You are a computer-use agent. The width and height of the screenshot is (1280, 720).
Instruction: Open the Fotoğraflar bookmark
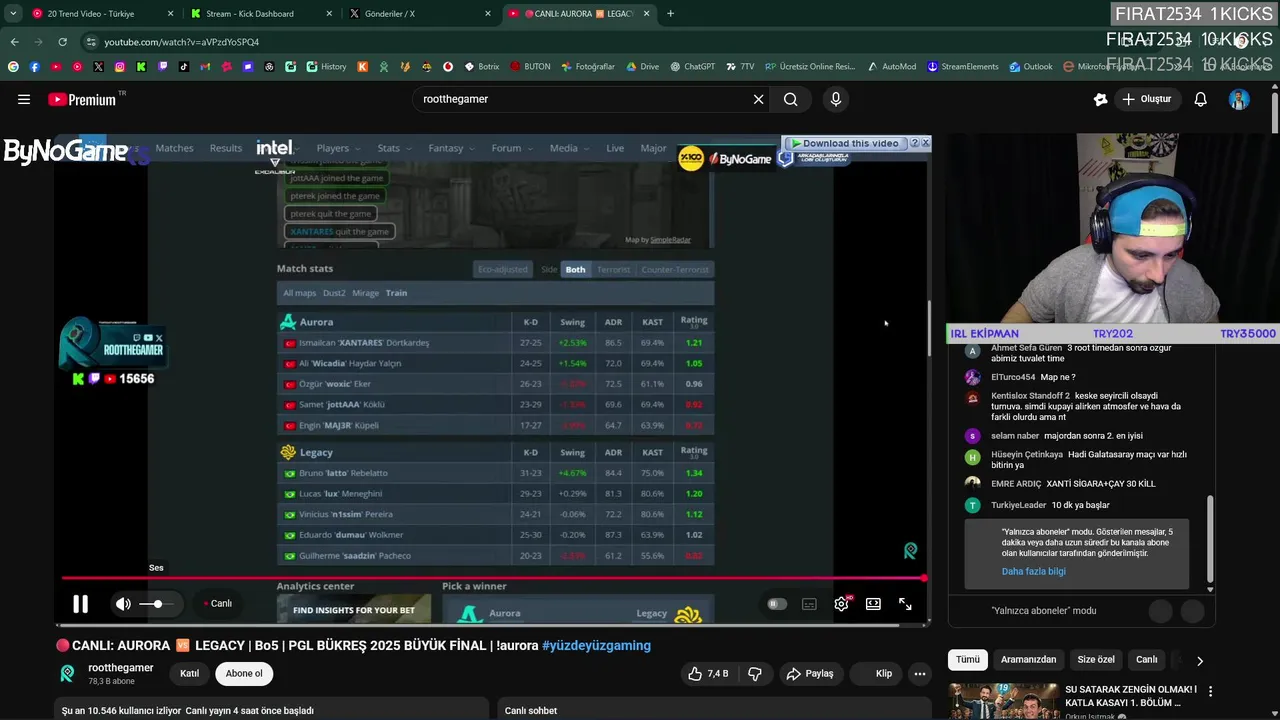click(x=588, y=67)
